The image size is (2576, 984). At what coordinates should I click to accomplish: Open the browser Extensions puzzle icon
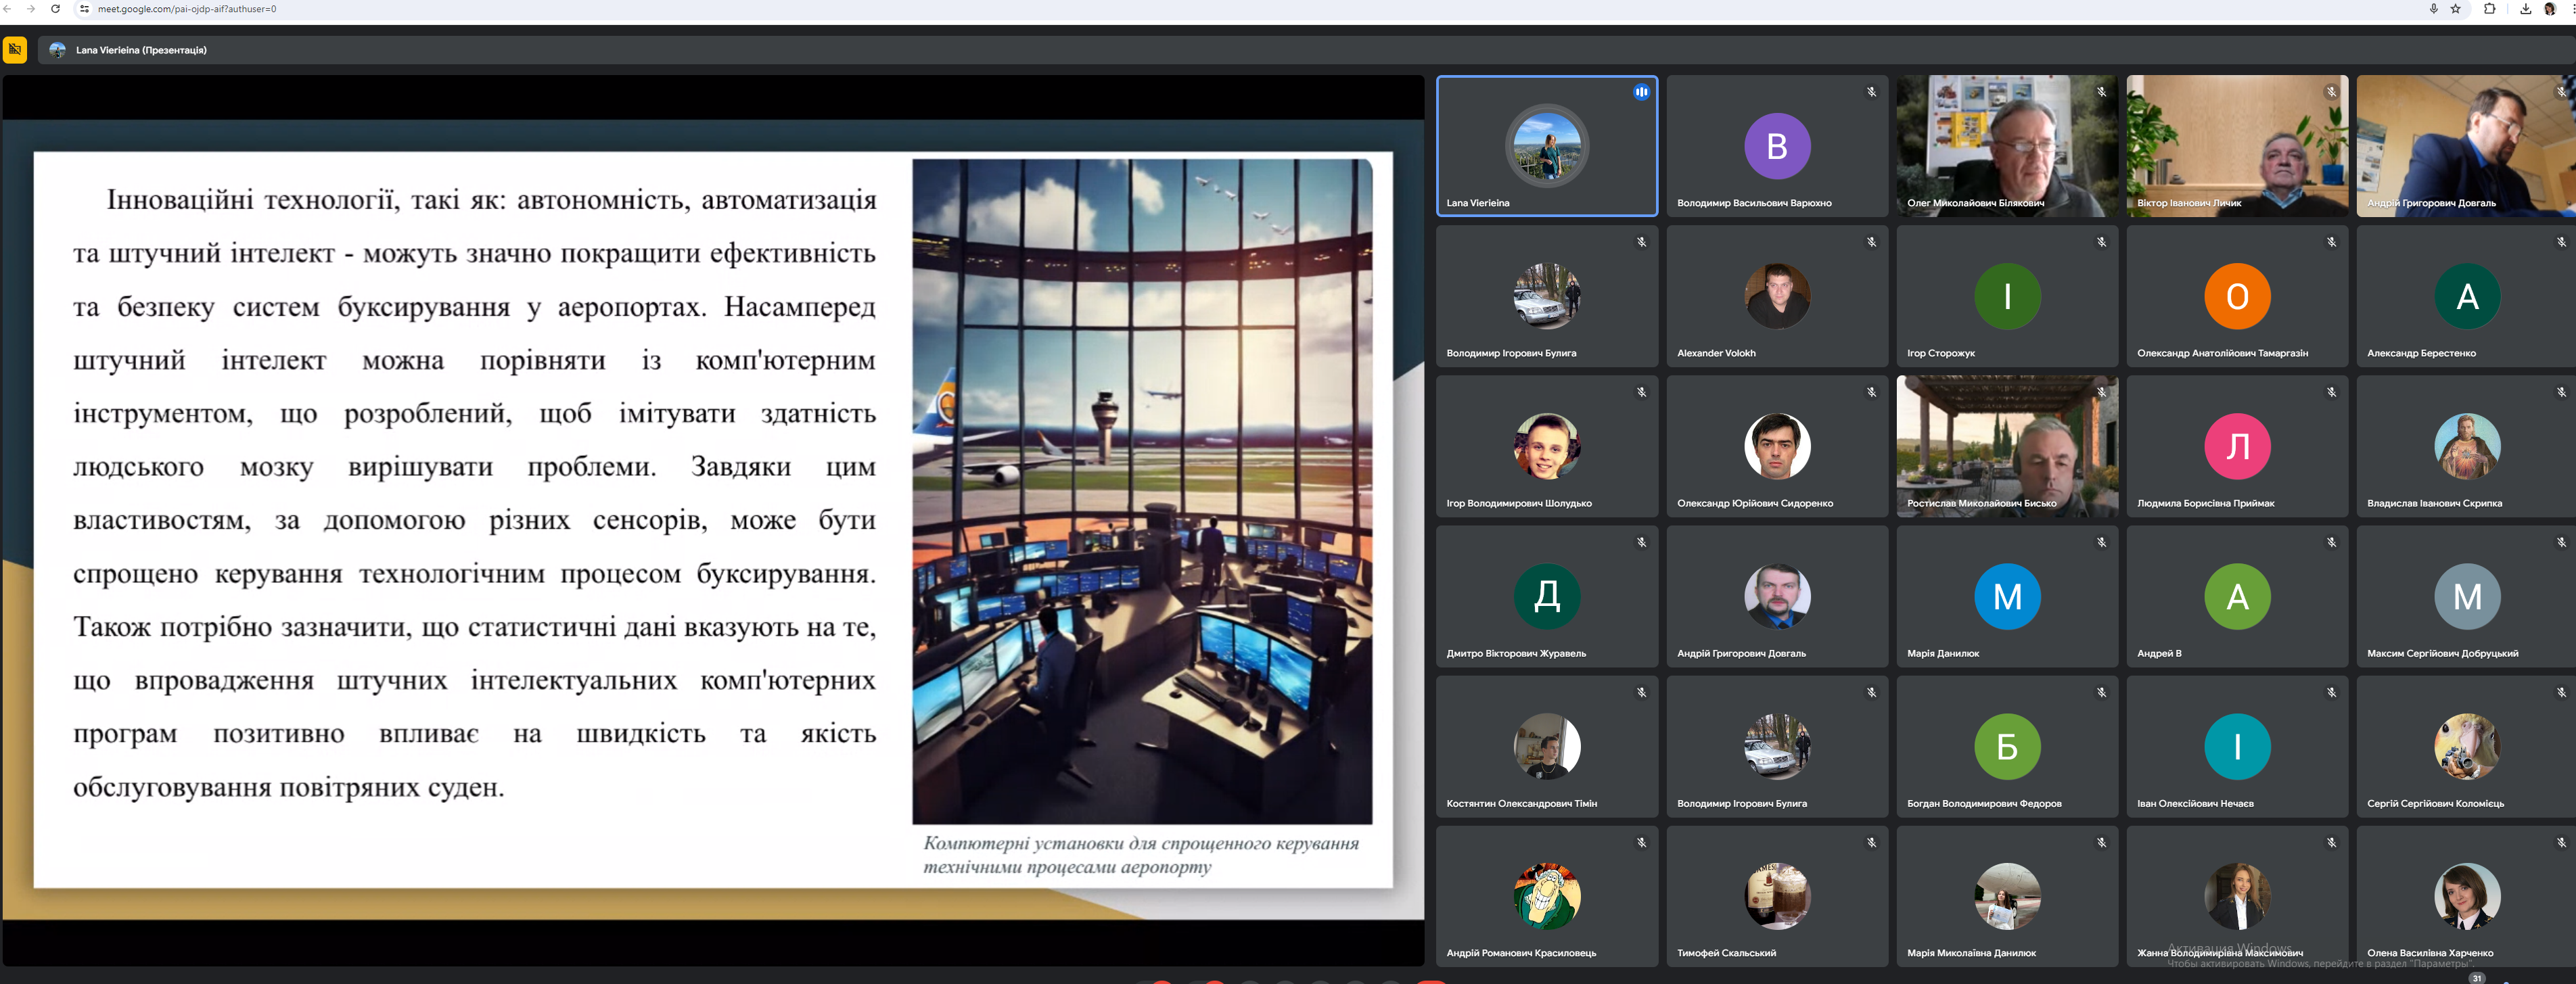tap(2490, 9)
